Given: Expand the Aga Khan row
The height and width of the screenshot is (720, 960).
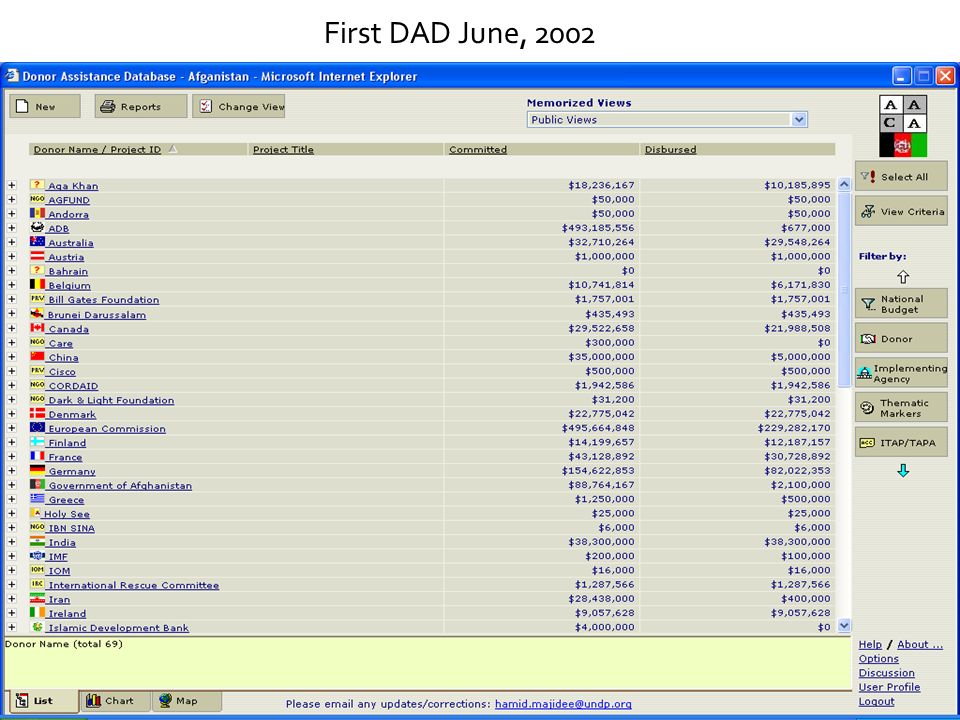Looking at the screenshot, I should pos(12,185).
